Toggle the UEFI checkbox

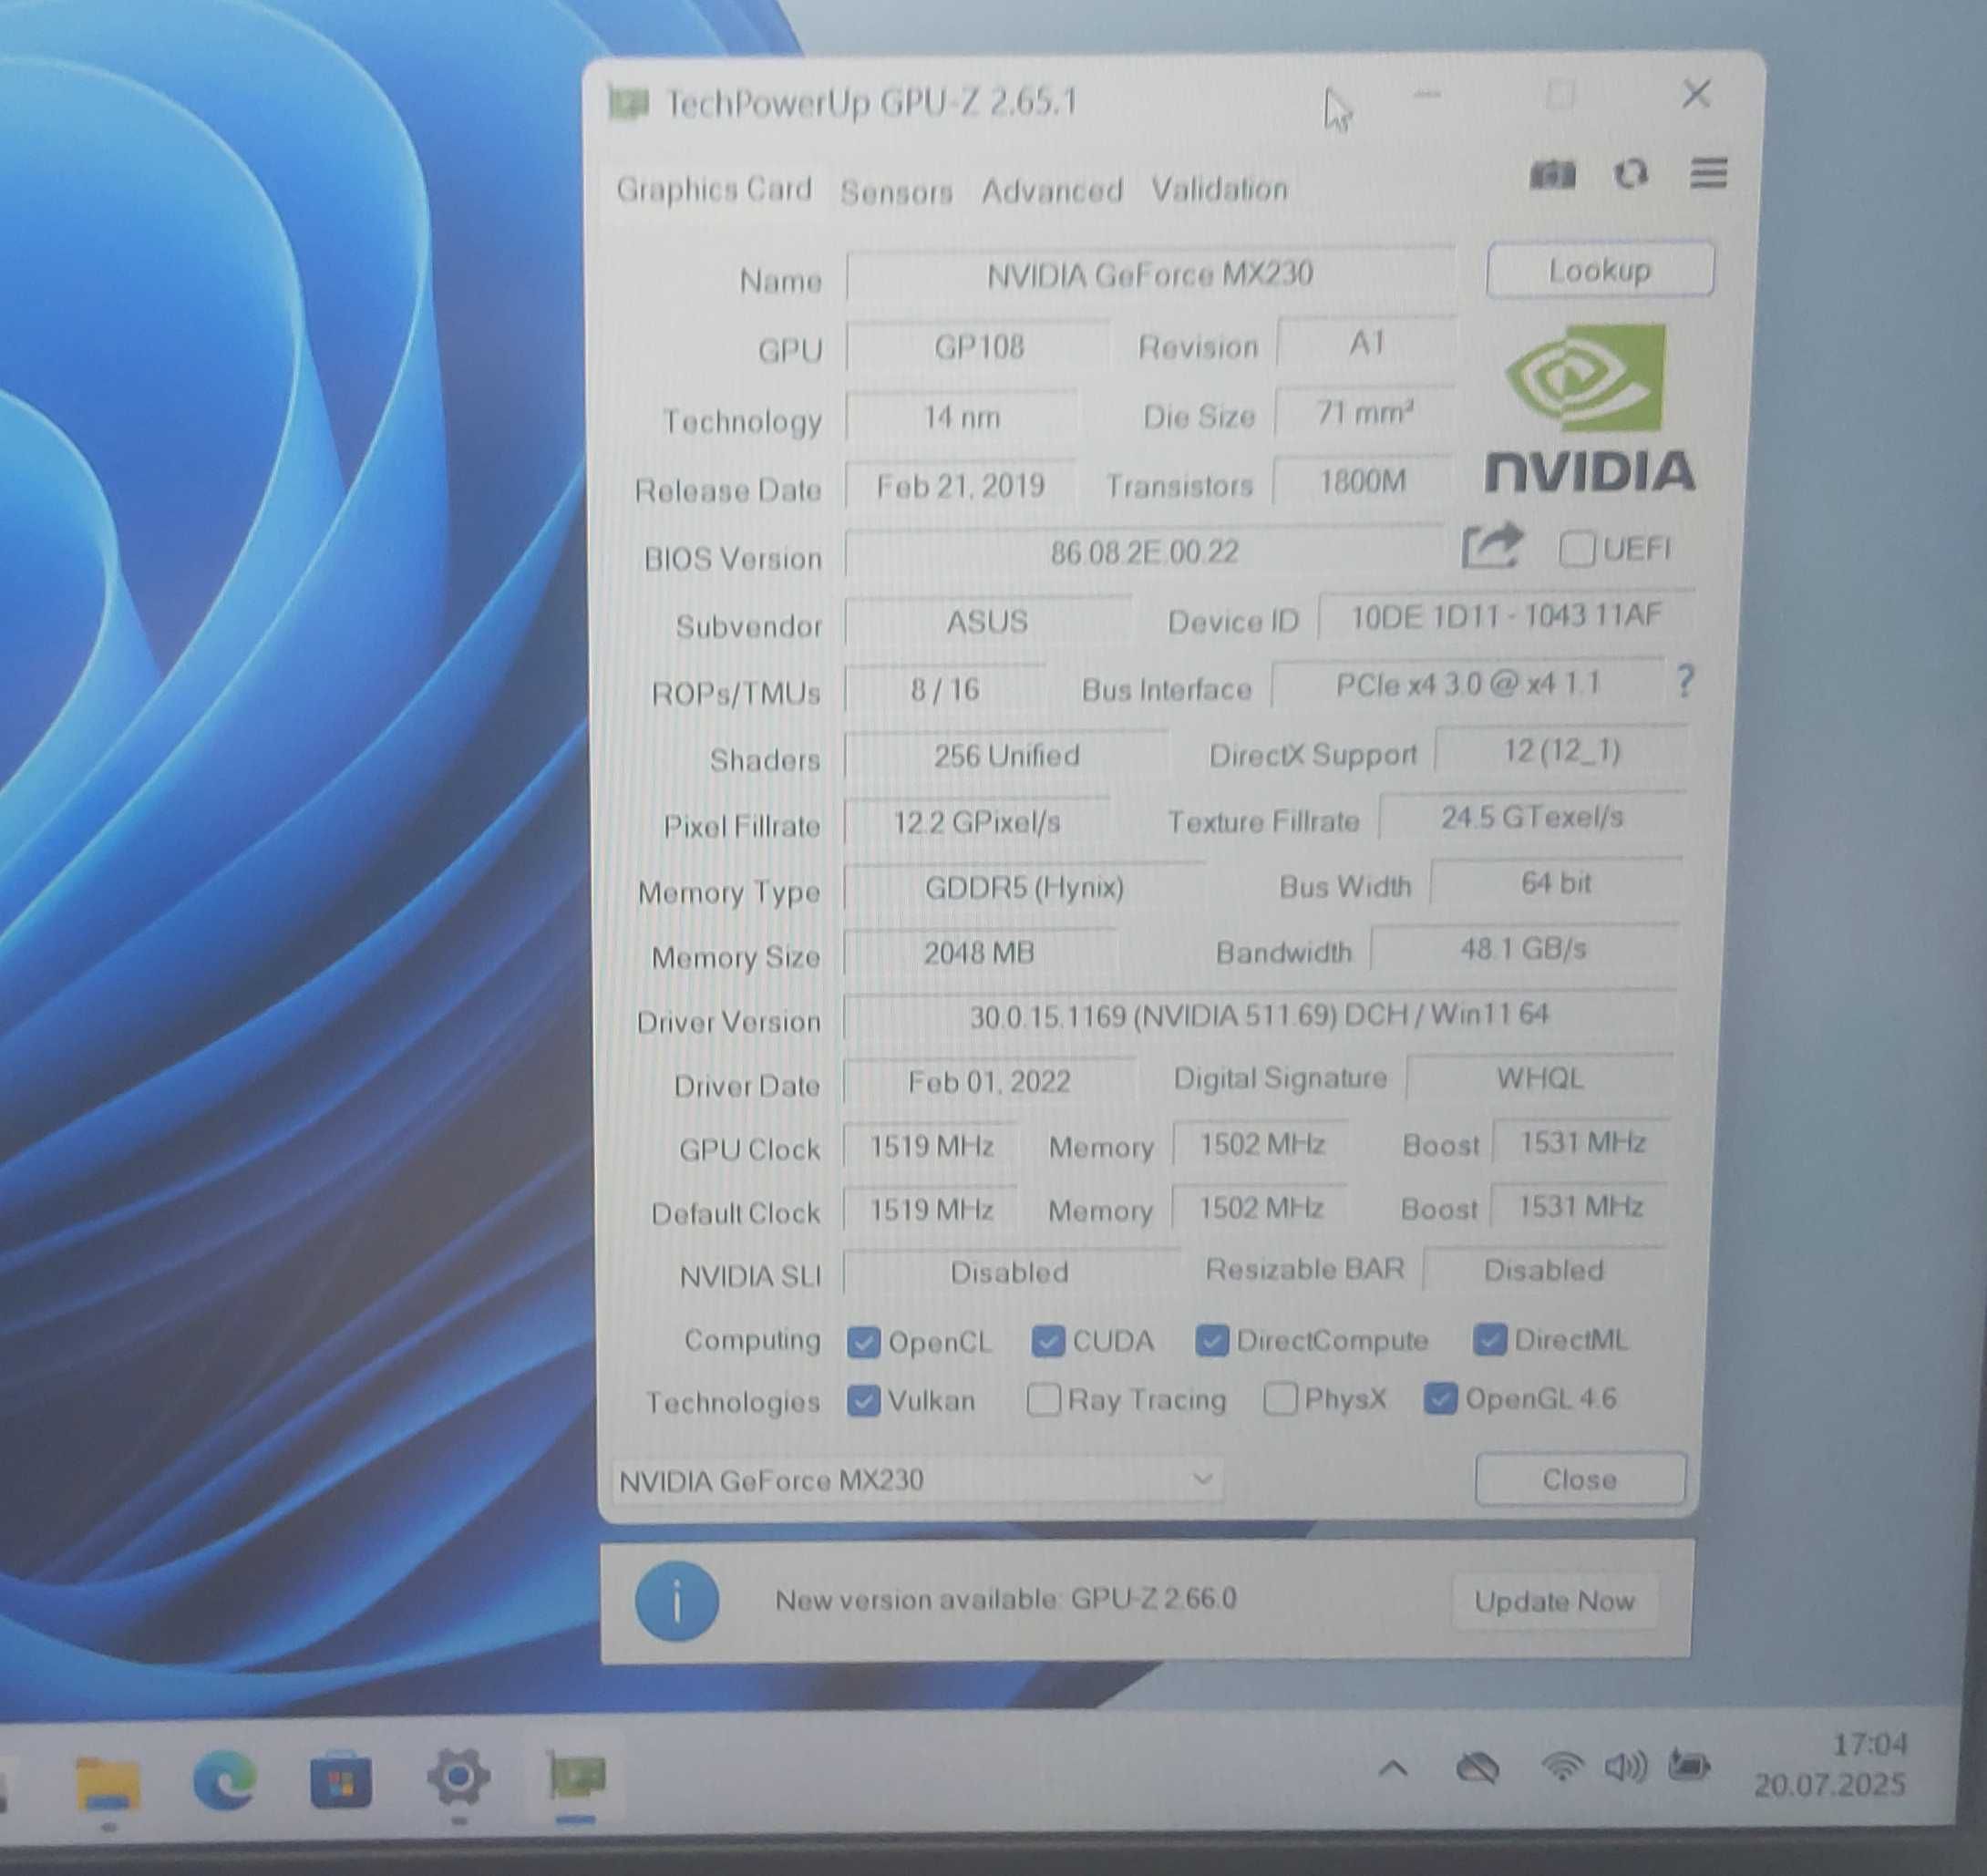pyautogui.click(x=1576, y=549)
